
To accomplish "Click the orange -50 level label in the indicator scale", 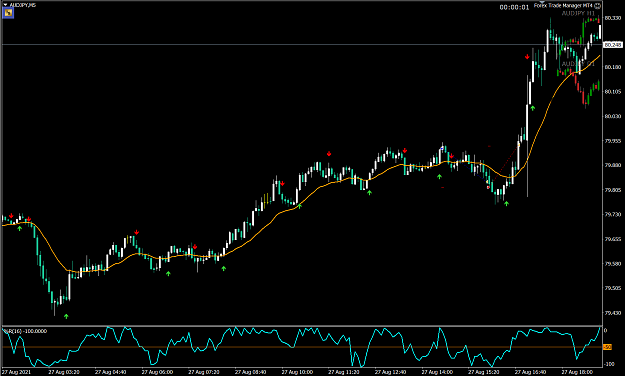I will pyautogui.click(x=607, y=347).
